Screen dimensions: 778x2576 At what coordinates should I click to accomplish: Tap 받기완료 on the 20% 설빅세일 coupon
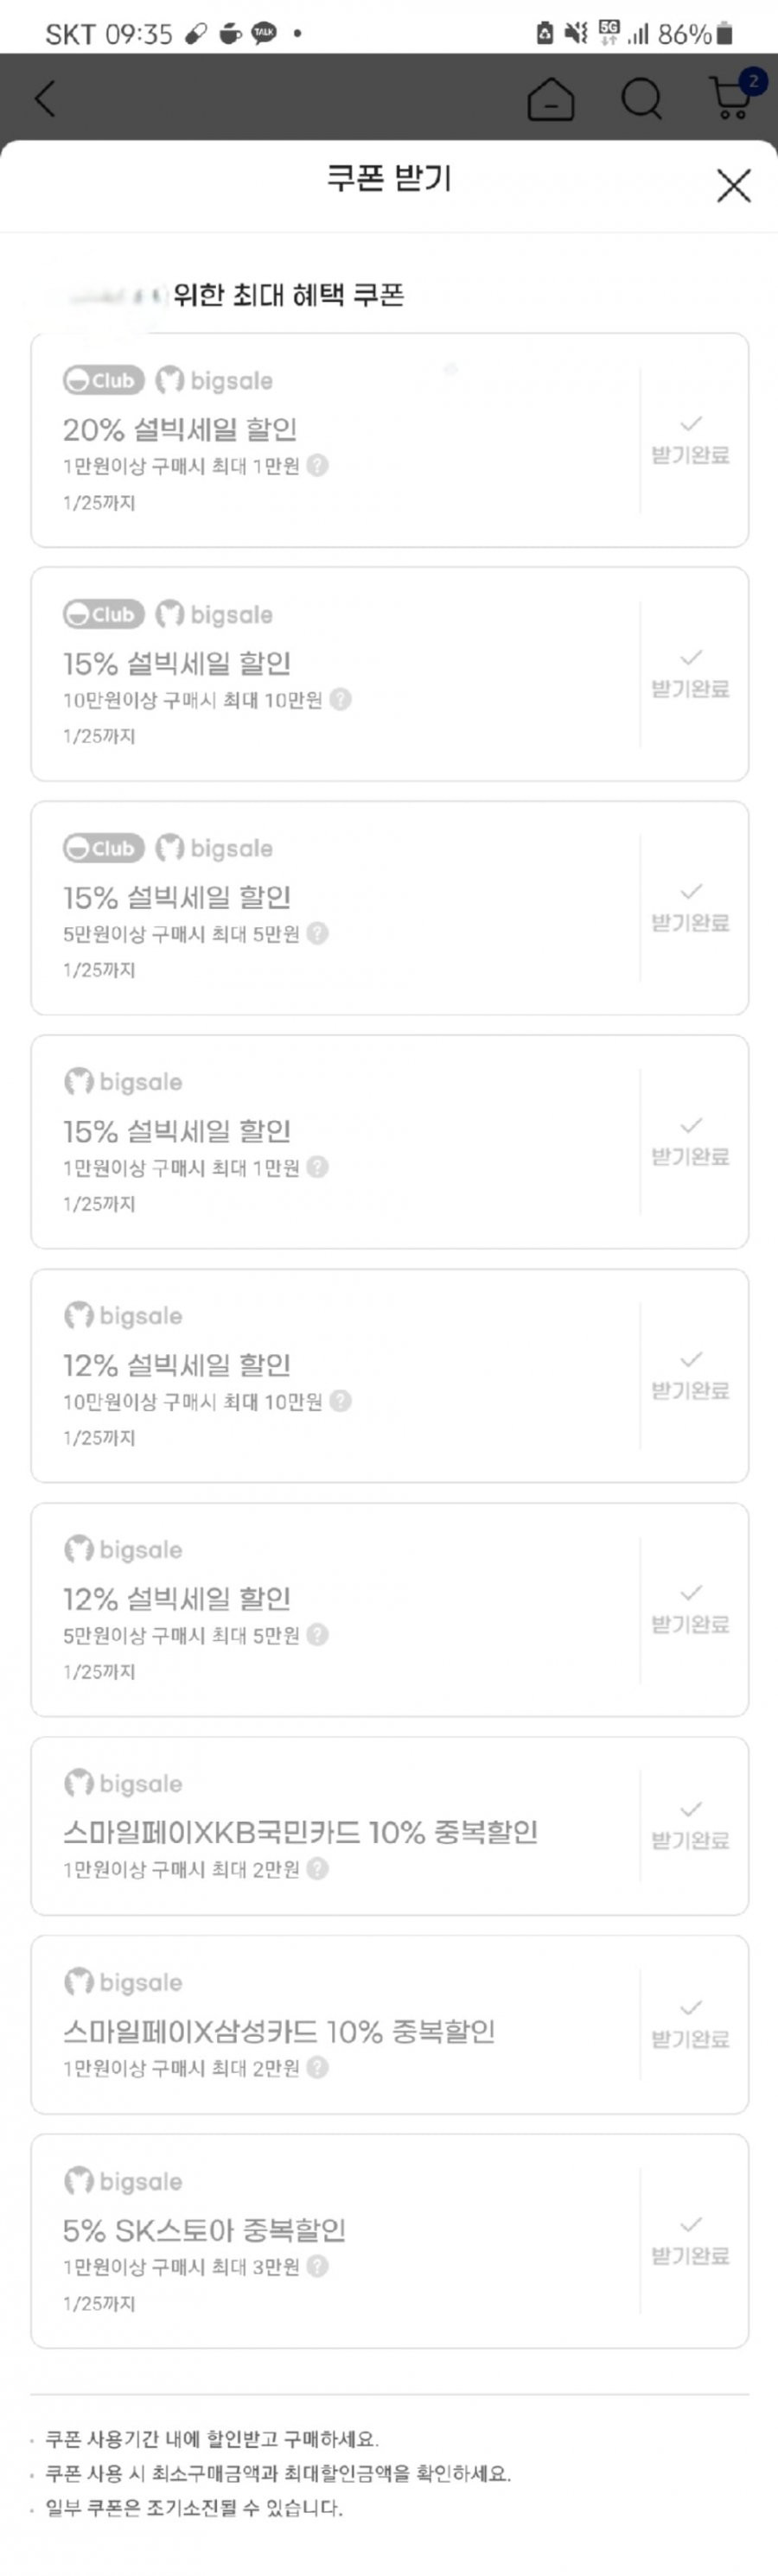coord(690,441)
